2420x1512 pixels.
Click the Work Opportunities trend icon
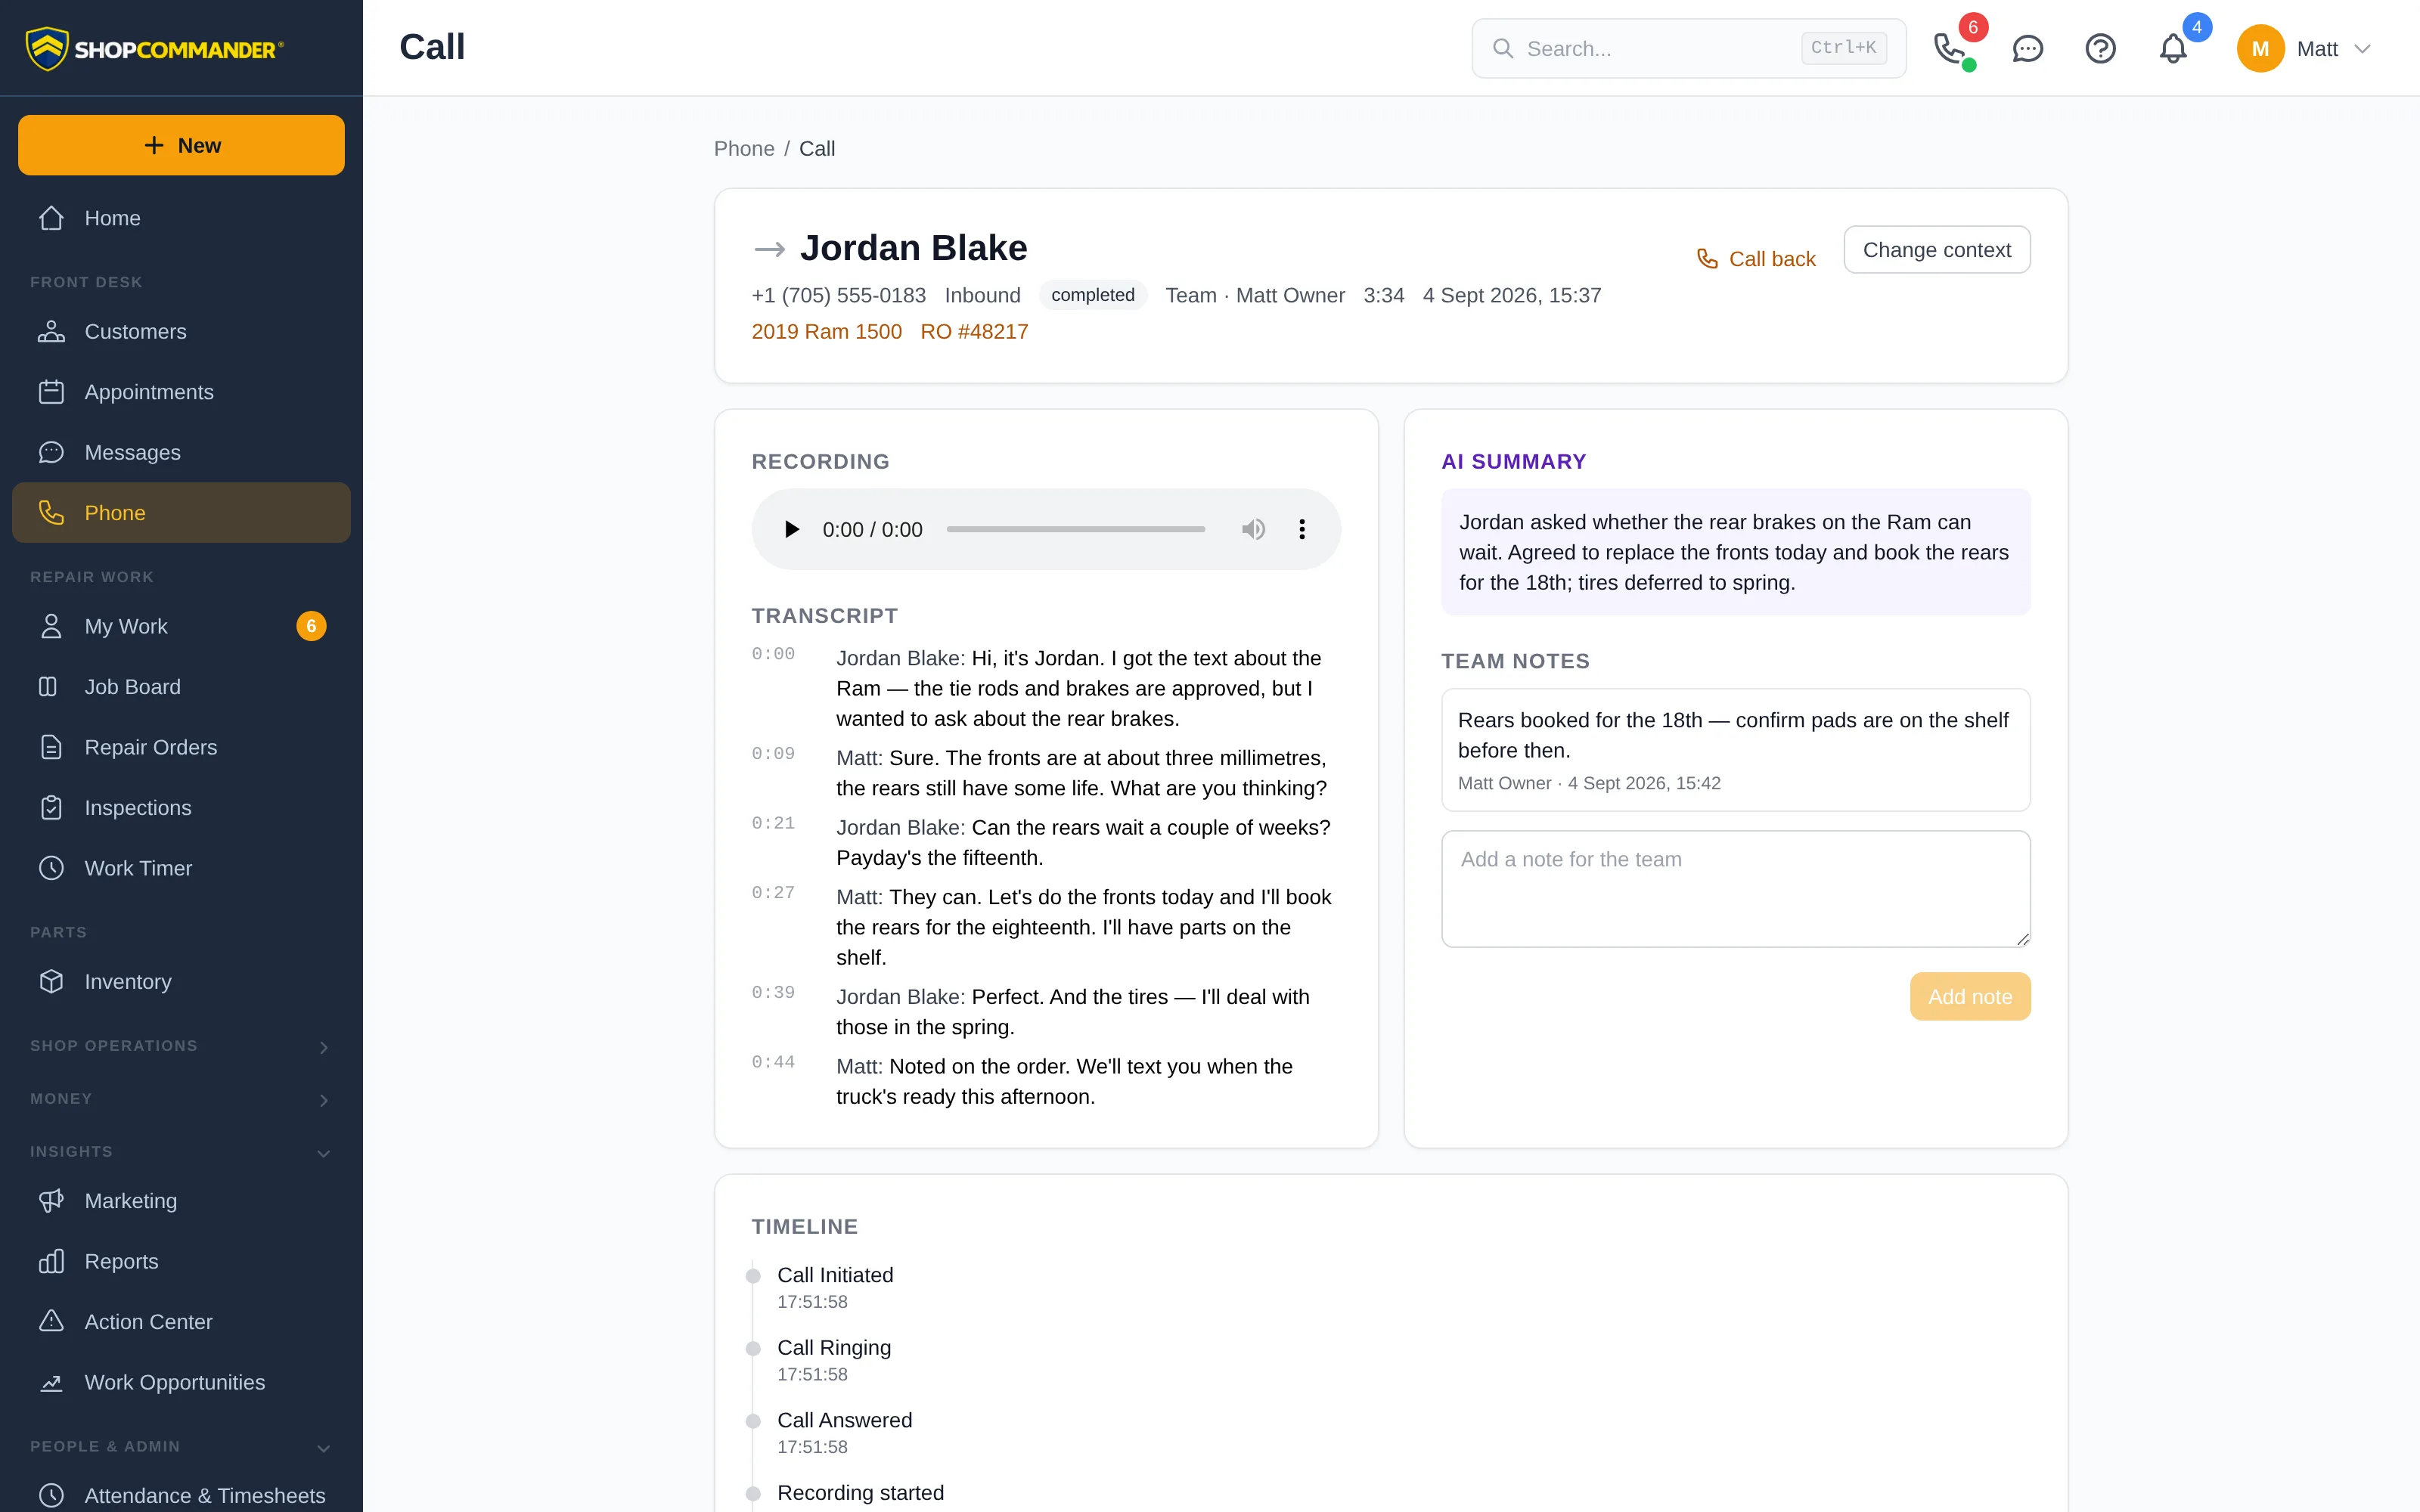(x=51, y=1382)
